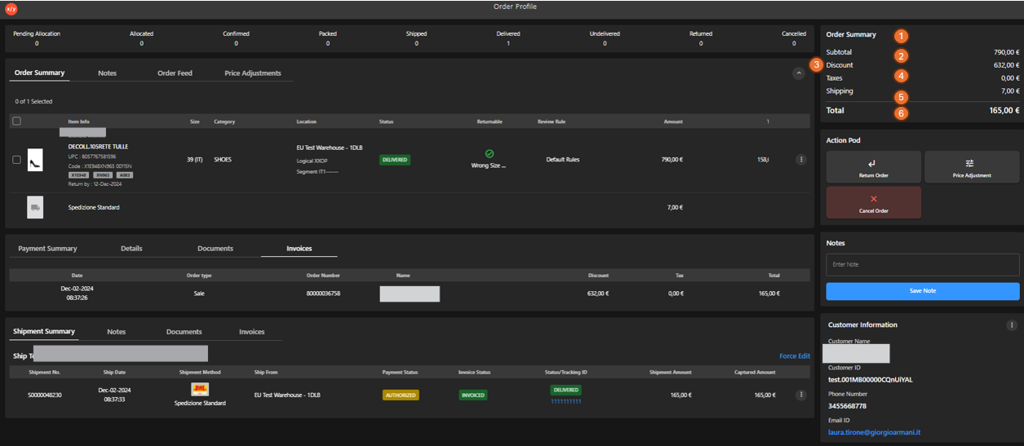The height and width of the screenshot is (446, 1024).
Task: Click the Force Edit link
Action: [x=794, y=357]
